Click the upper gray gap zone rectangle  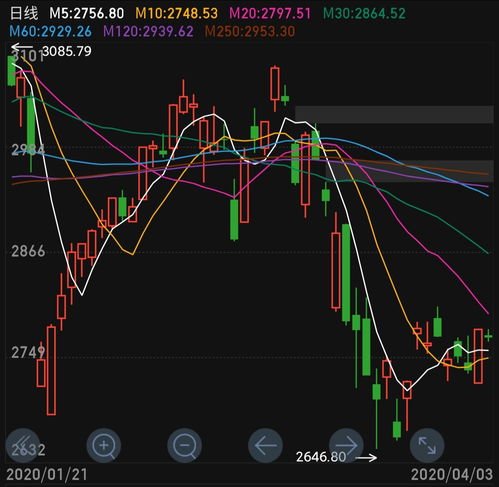(x=394, y=114)
